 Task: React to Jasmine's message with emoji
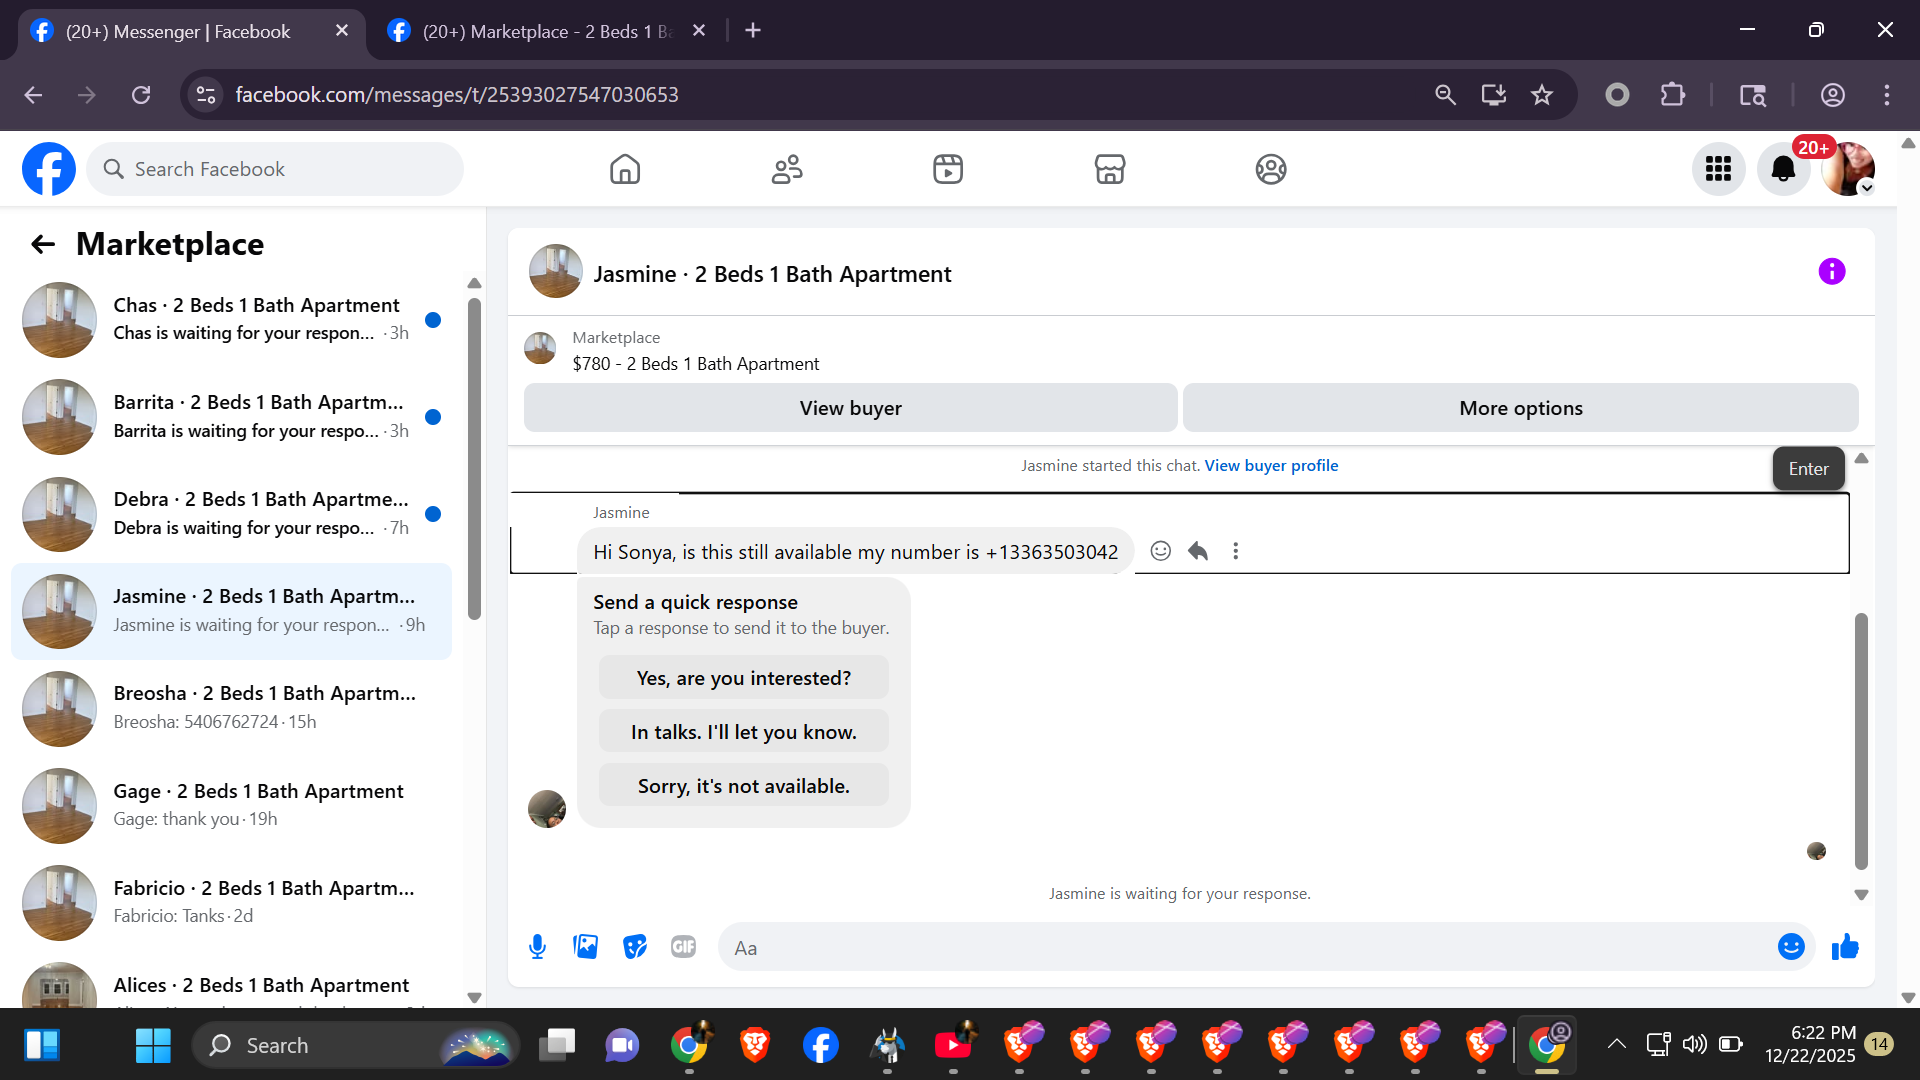pyautogui.click(x=1160, y=551)
